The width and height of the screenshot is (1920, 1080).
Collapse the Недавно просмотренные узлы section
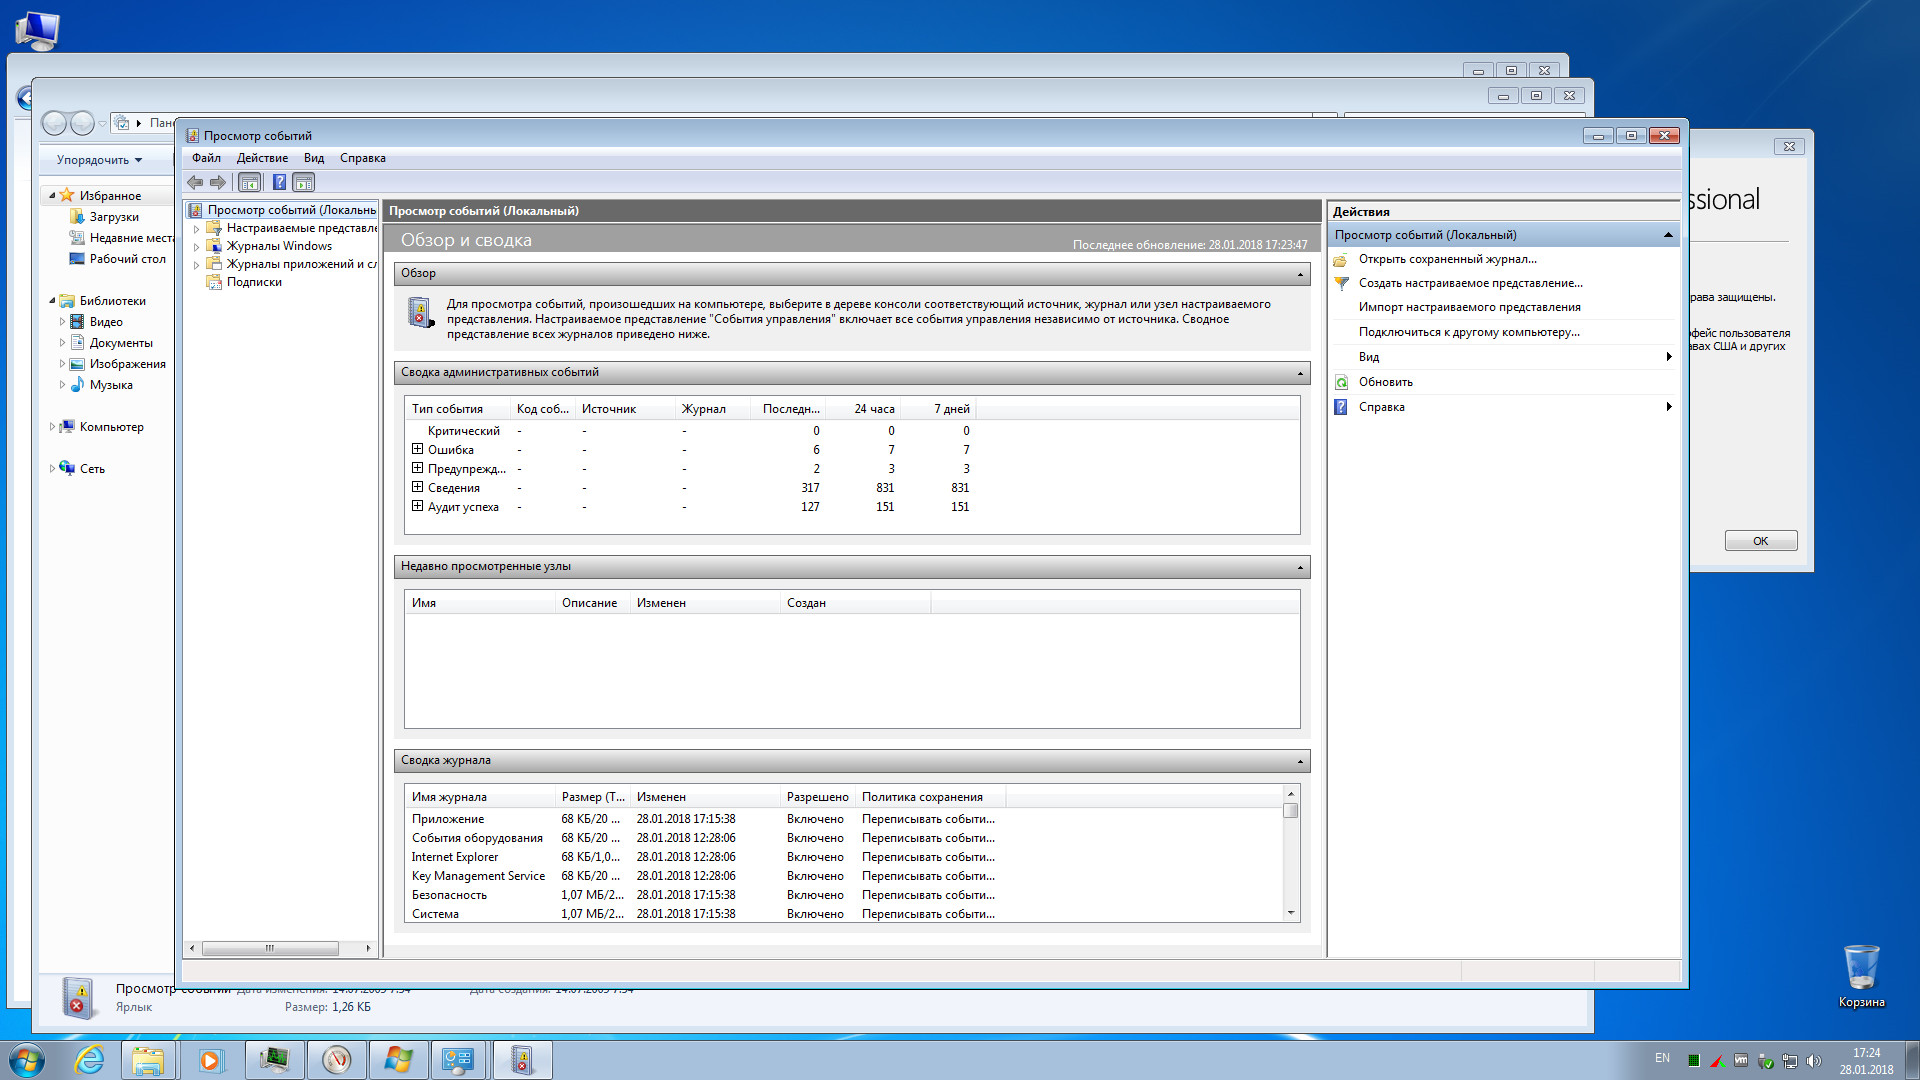(1300, 567)
